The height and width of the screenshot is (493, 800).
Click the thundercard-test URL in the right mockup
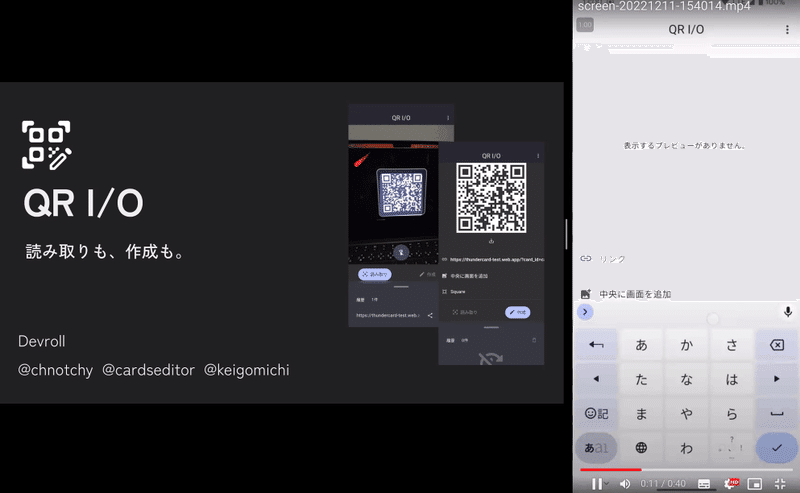[497, 260]
